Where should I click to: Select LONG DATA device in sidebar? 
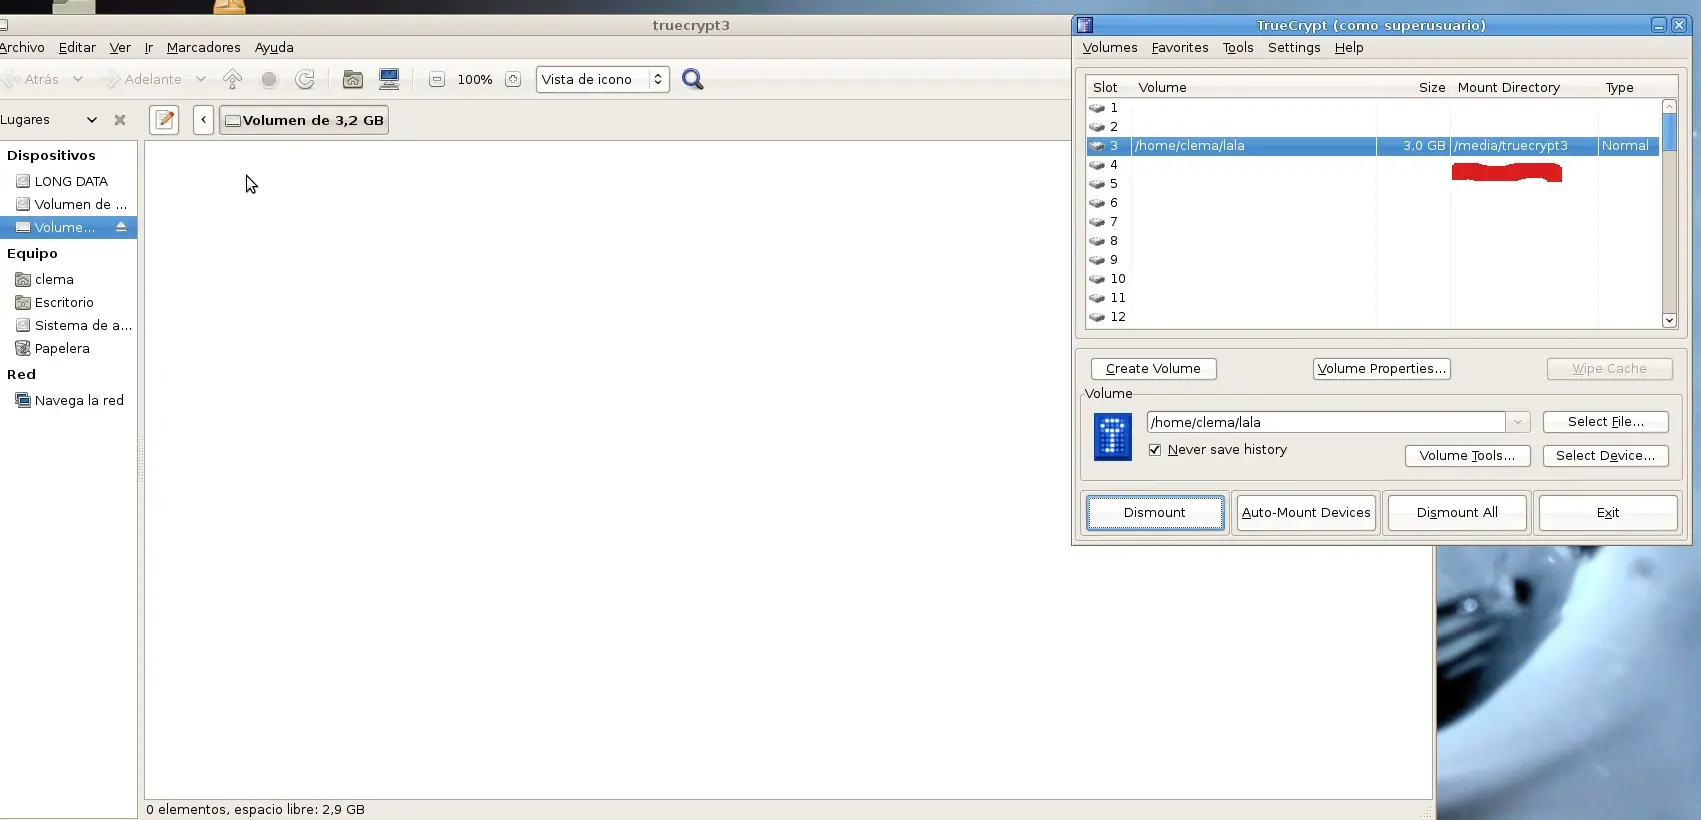pos(70,181)
